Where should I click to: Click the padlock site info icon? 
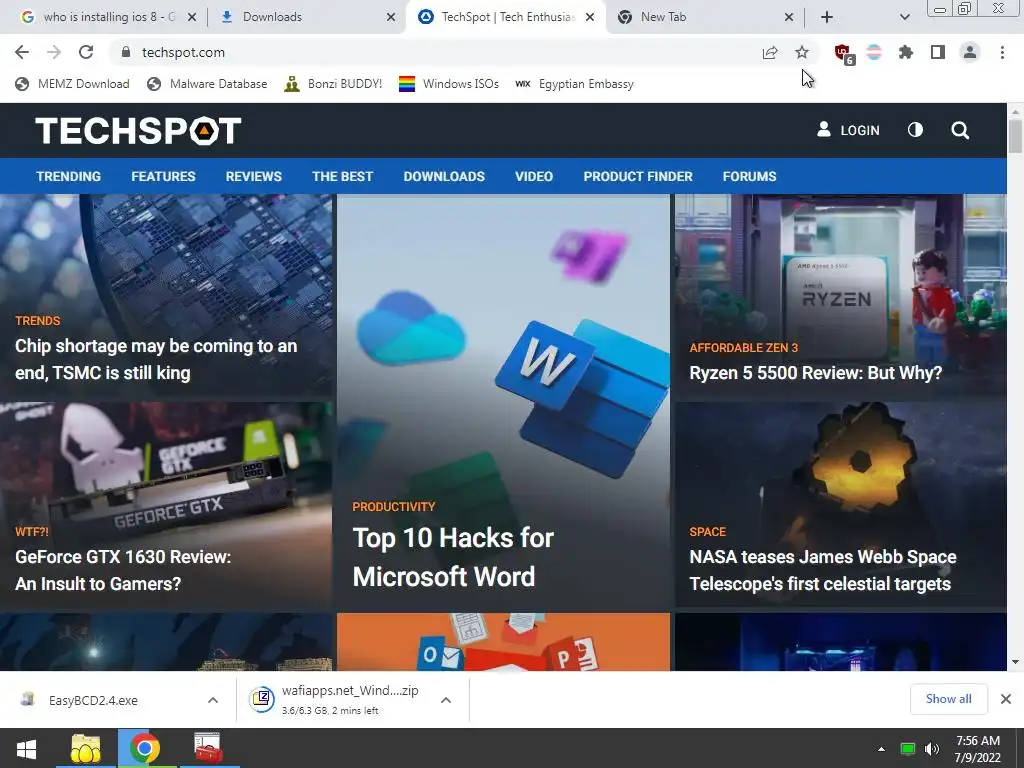(126, 52)
